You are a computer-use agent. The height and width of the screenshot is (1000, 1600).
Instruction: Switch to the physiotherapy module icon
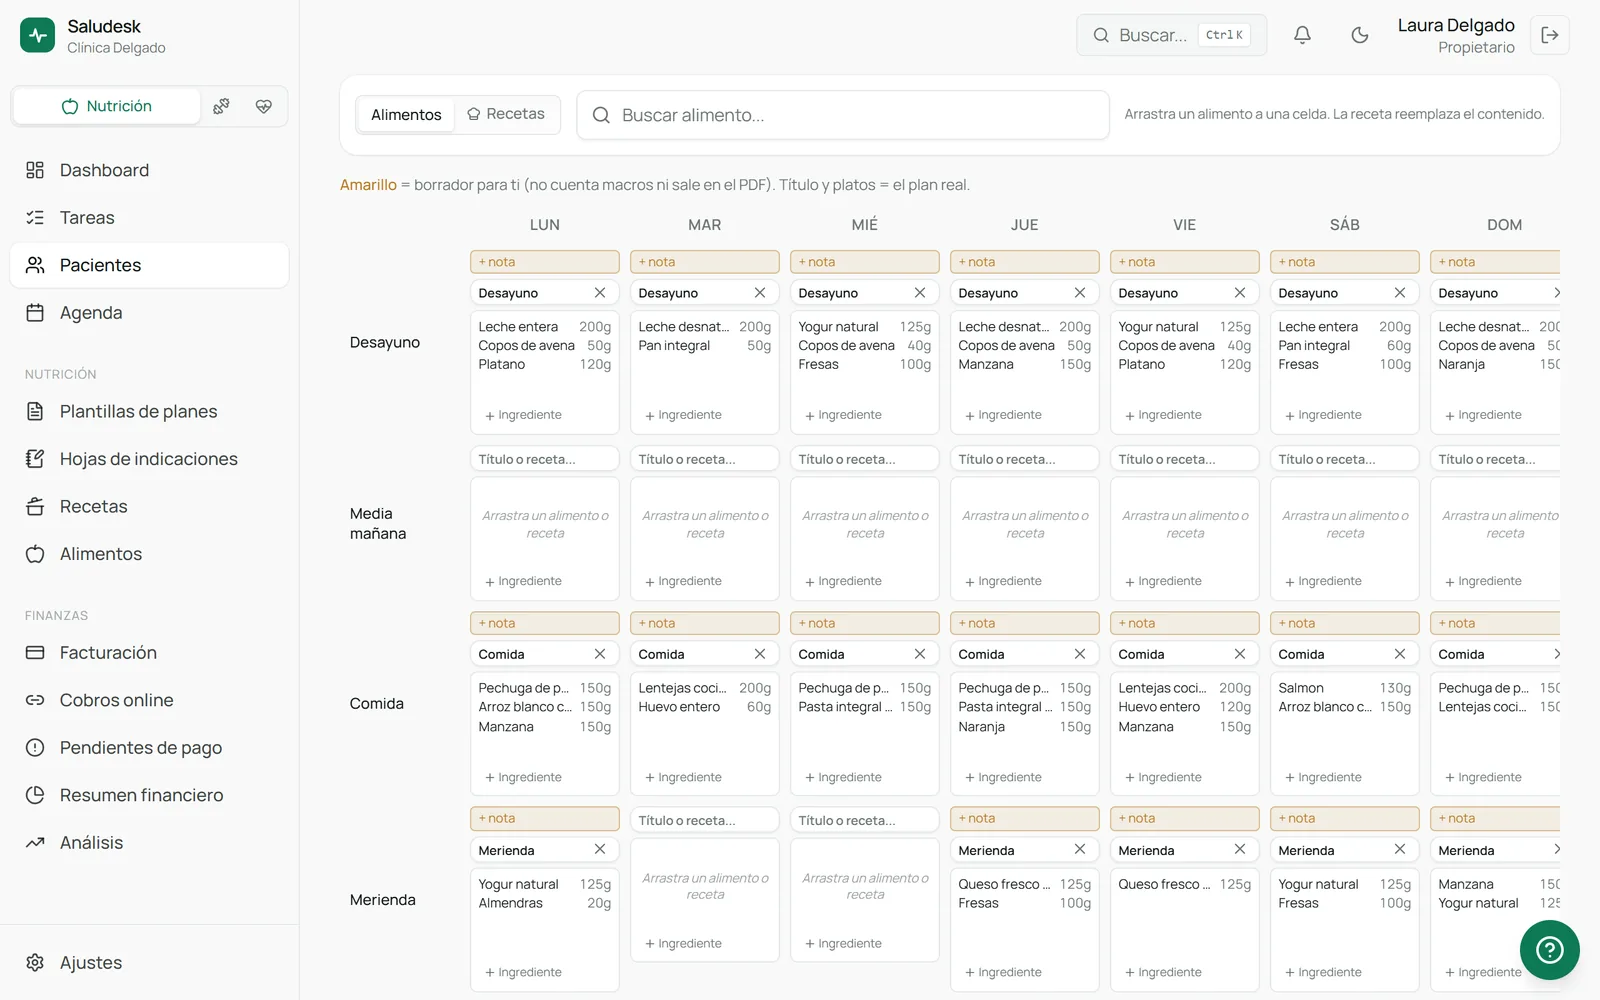221,106
